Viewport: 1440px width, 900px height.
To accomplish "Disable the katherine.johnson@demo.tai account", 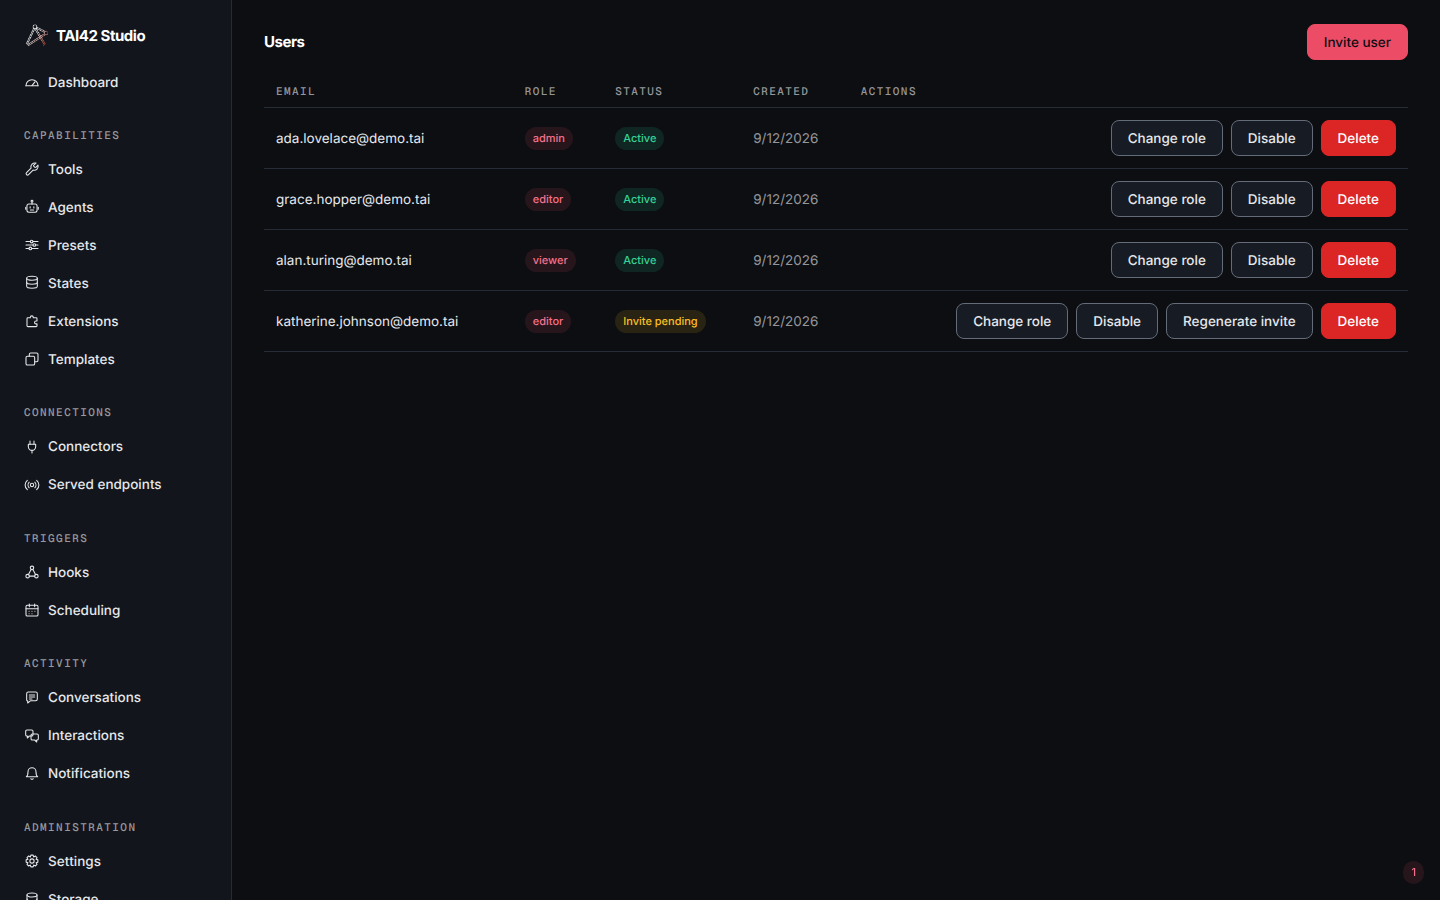I will pyautogui.click(x=1117, y=321).
